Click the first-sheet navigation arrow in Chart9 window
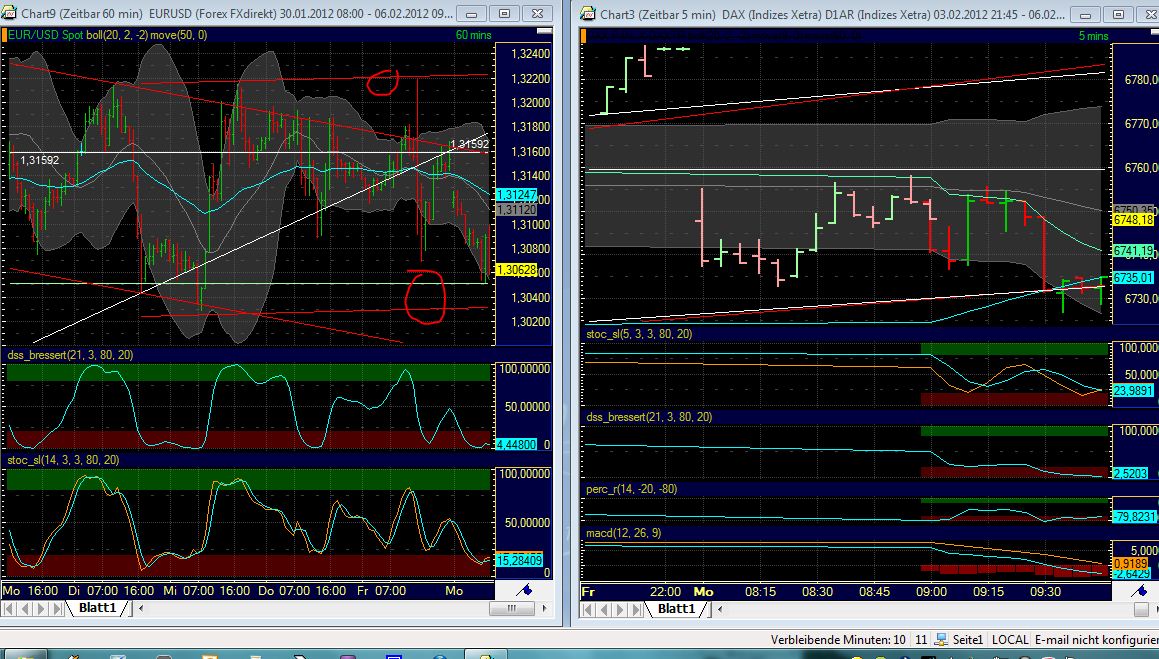Screen dimensions: 1159x659 click(x=8, y=606)
